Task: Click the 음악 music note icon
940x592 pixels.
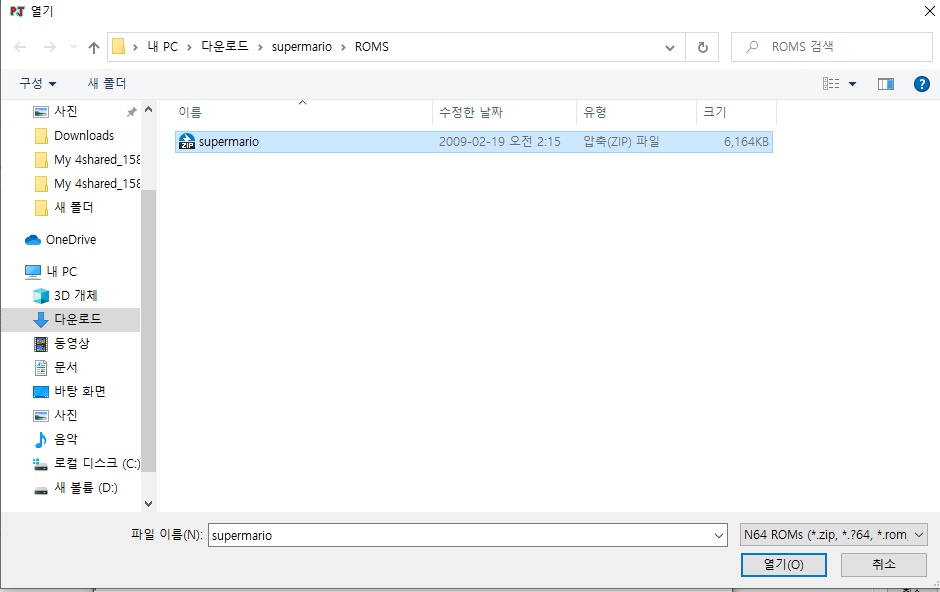Action: pos(40,440)
